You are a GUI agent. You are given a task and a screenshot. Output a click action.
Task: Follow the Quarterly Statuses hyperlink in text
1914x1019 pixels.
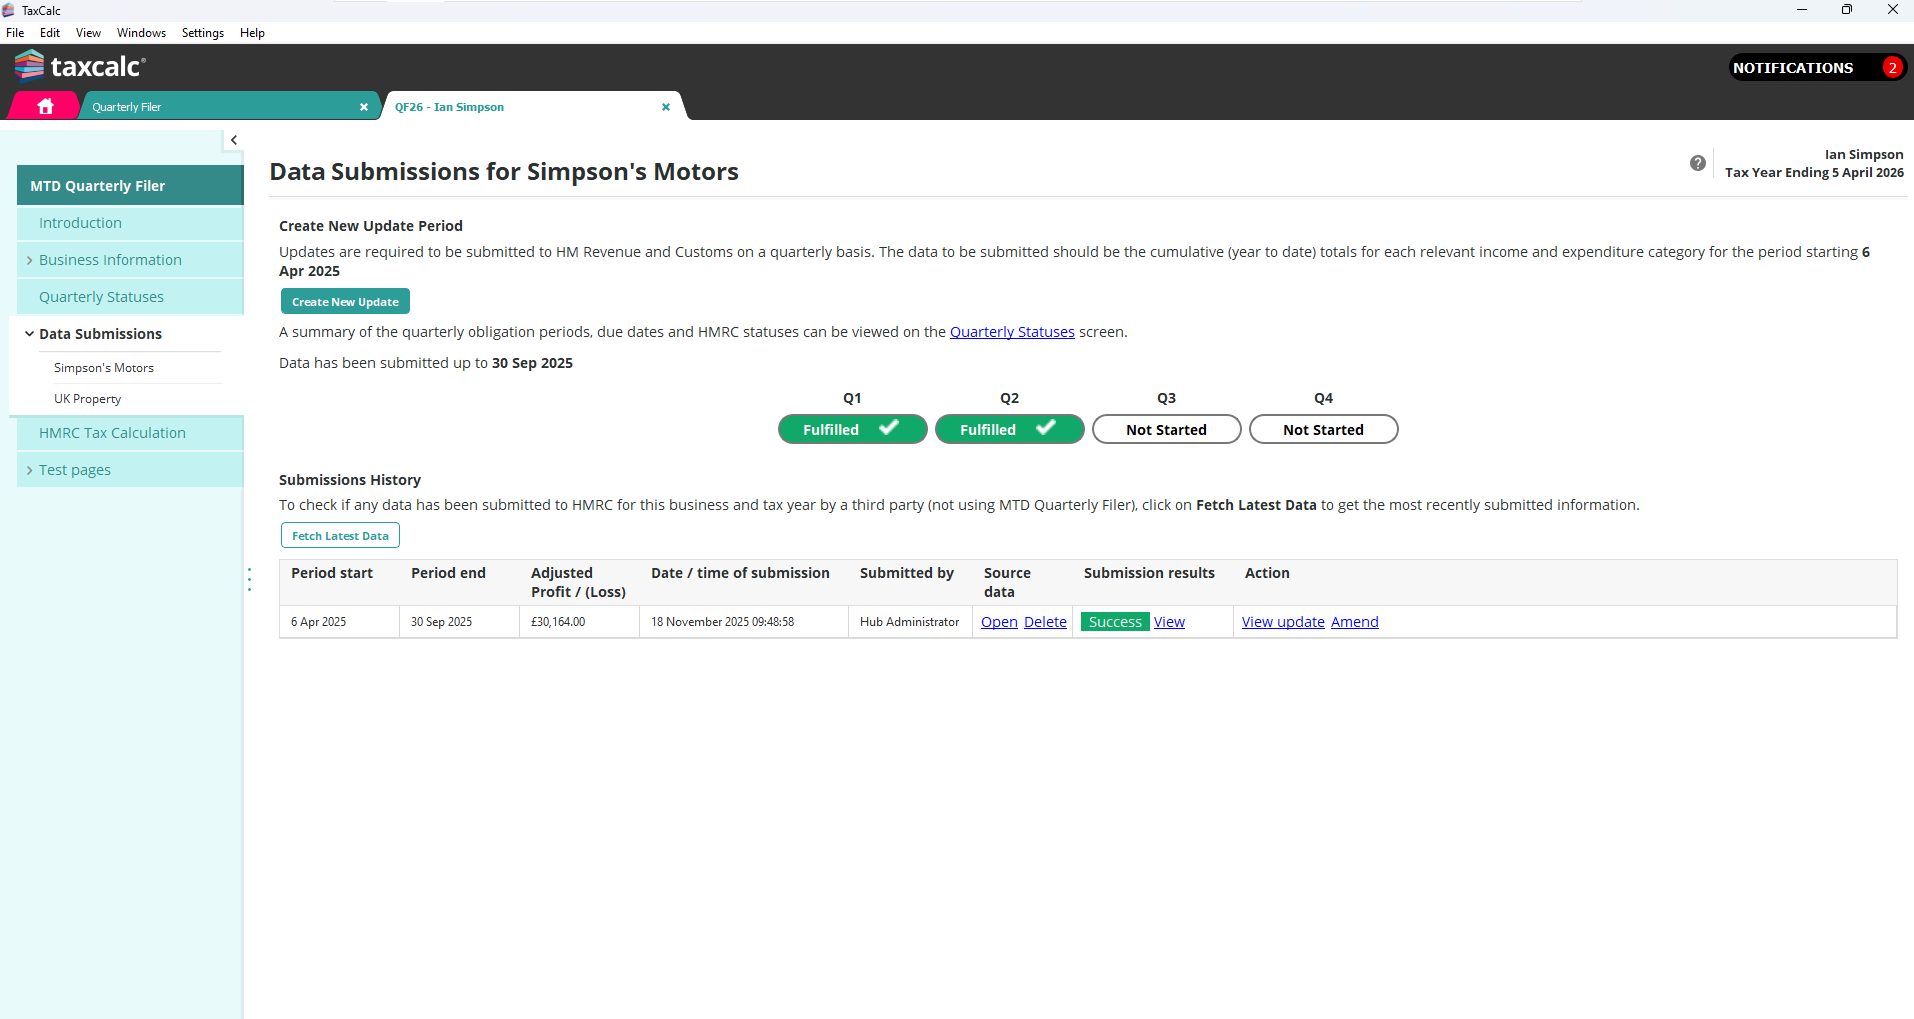pos(1011,332)
